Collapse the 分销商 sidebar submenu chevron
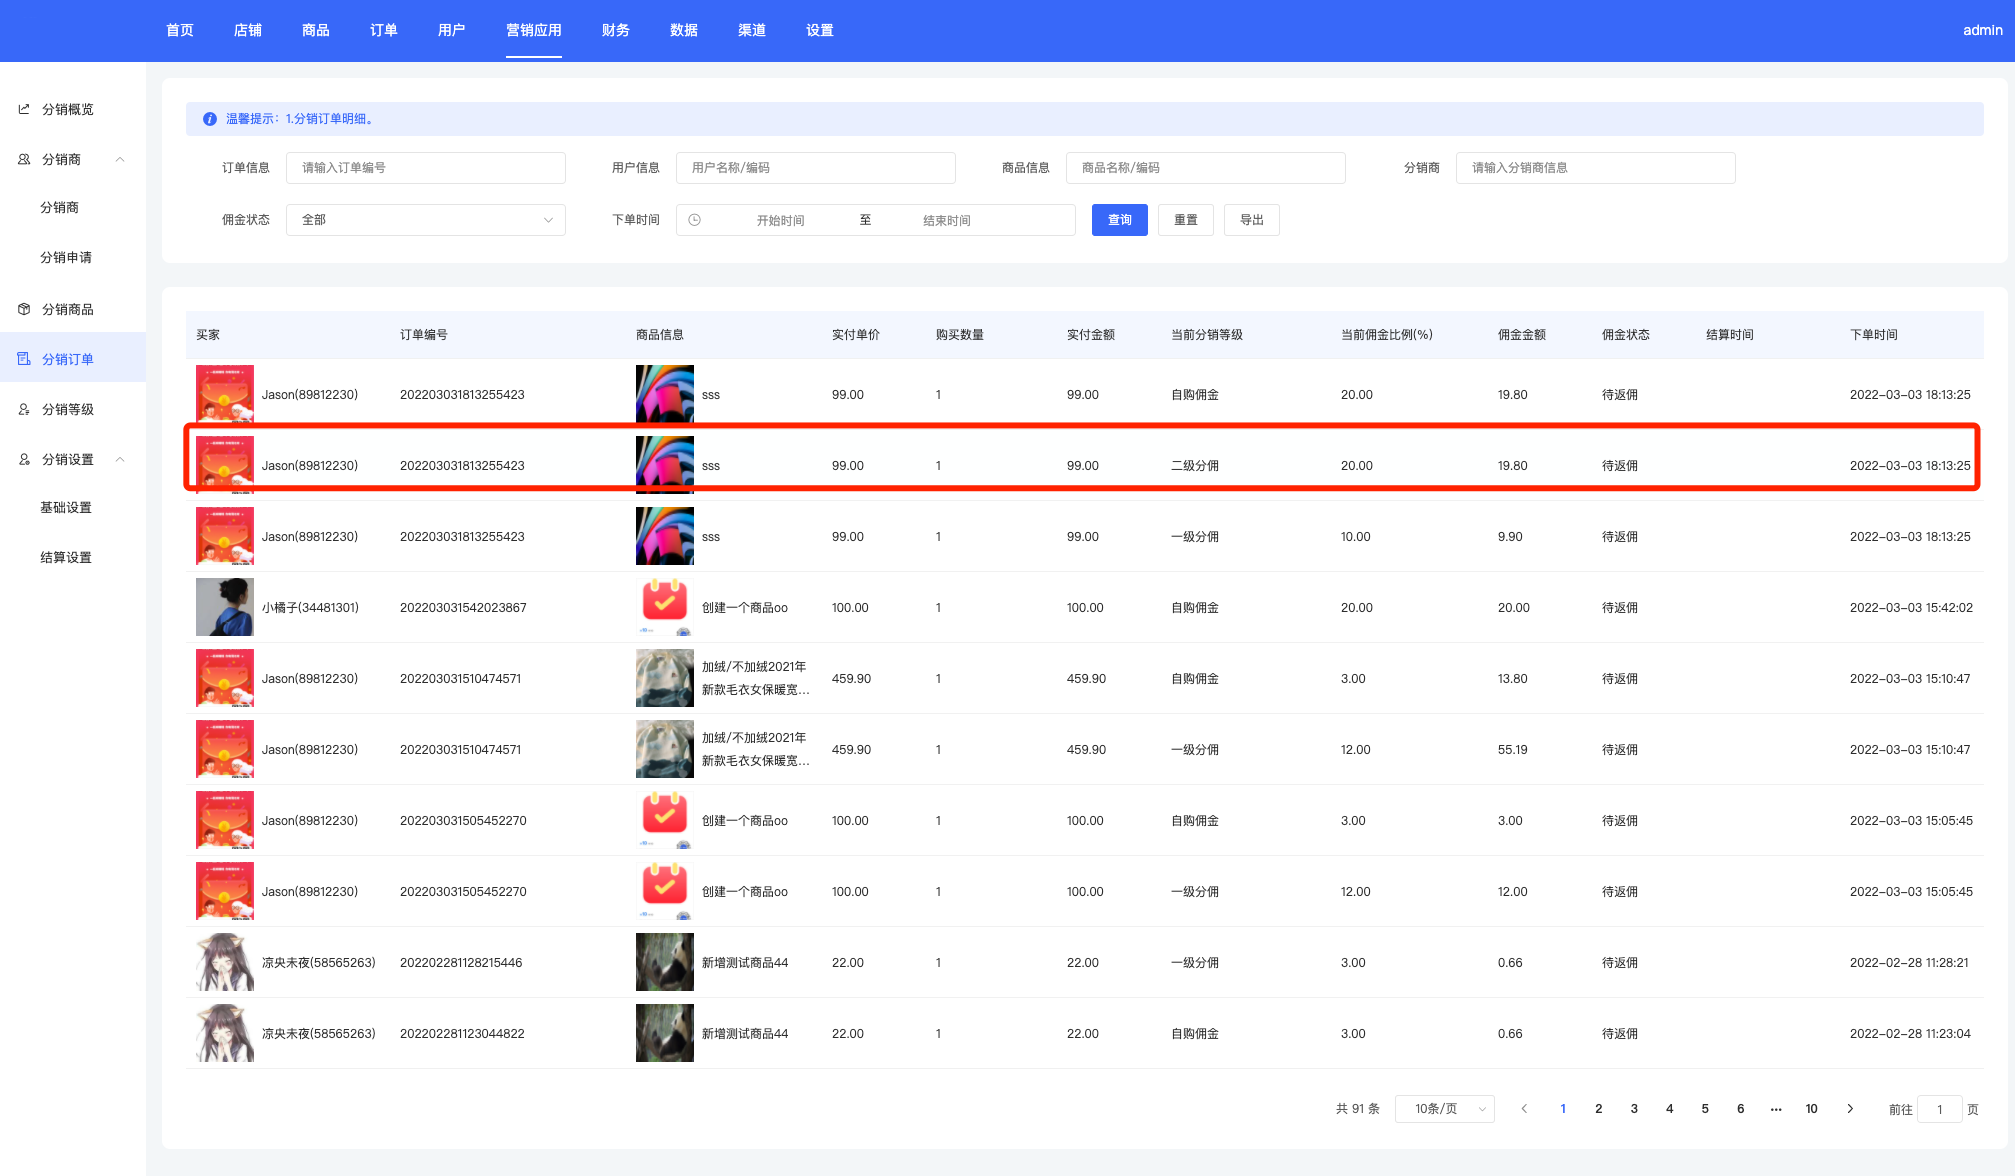 (120, 159)
